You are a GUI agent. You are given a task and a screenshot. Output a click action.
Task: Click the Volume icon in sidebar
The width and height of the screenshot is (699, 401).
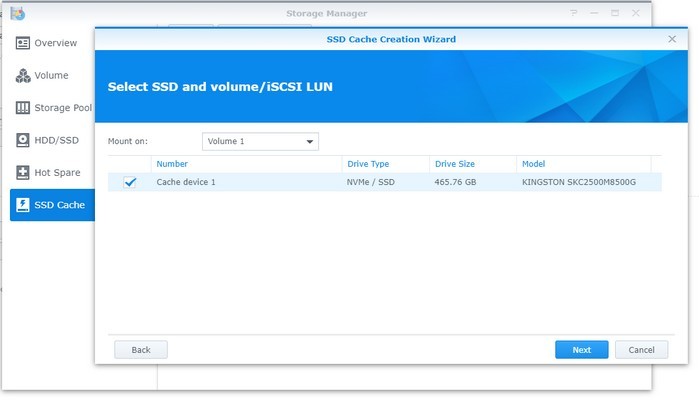click(23, 76)
